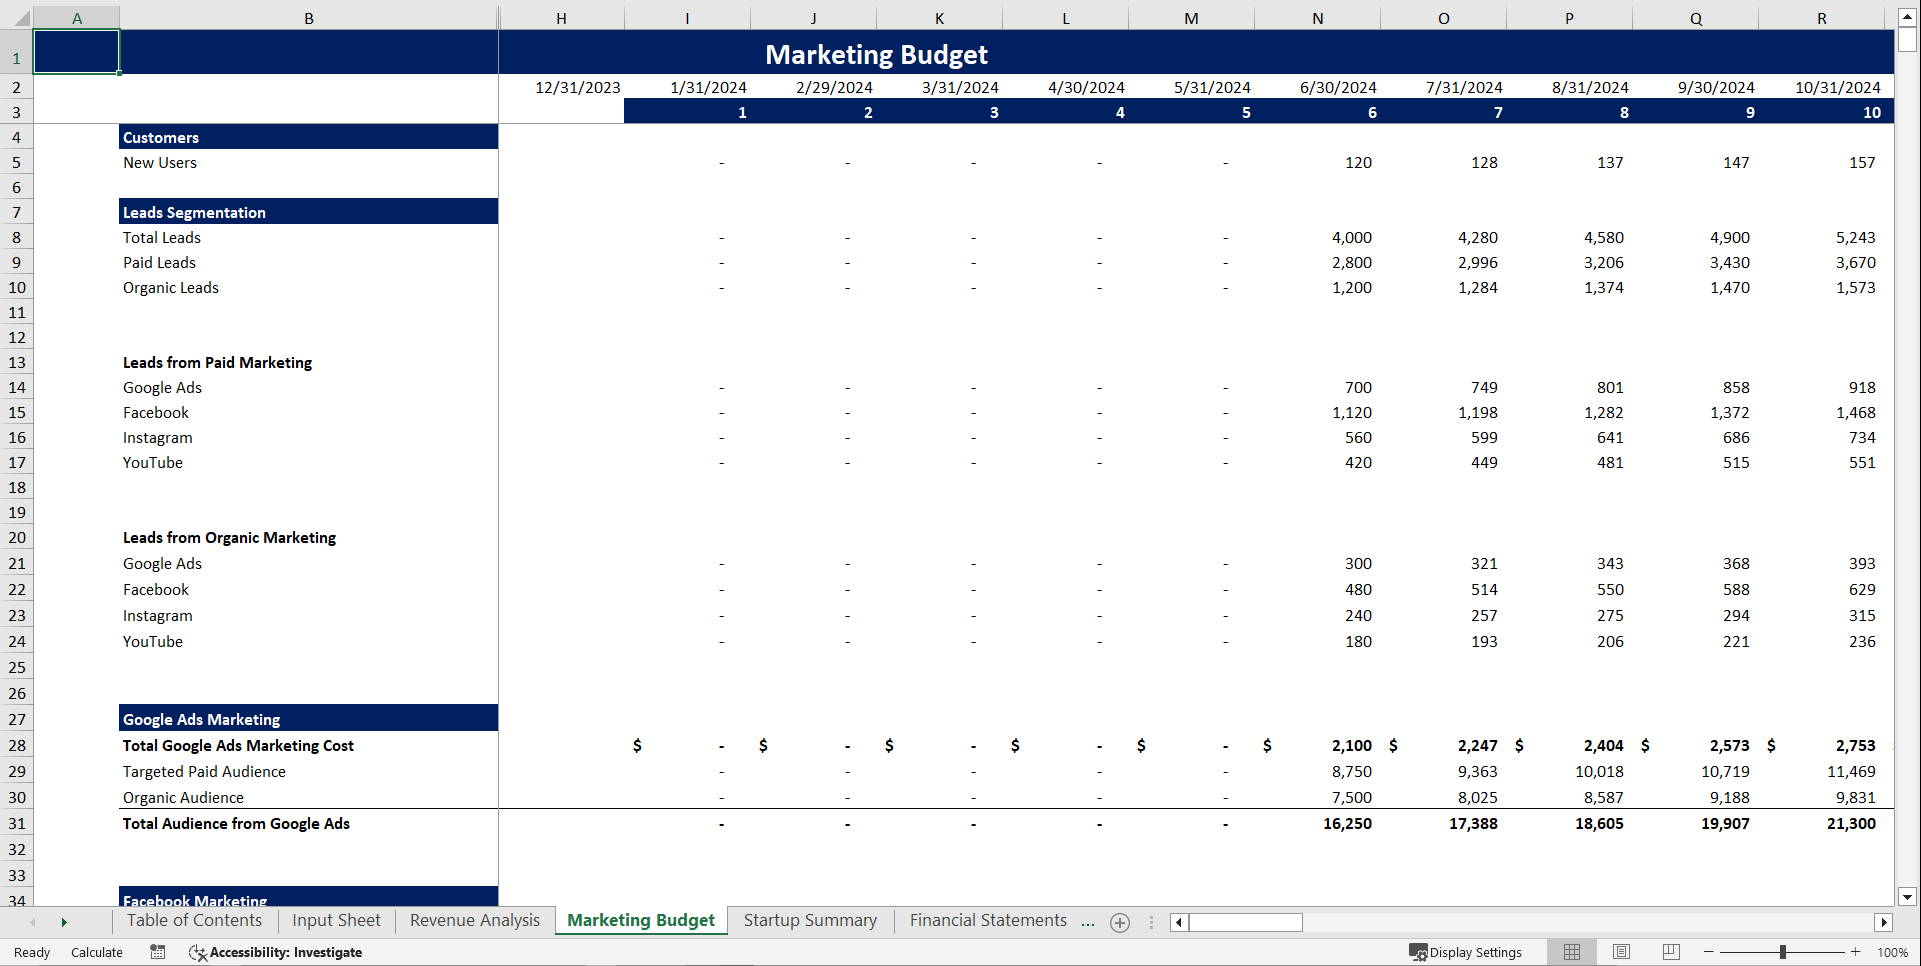The width and height of the screenshot is (1921, 966).
Task: Click the horizontal scrollbar thumb
Action: (x=1246, y=922)
